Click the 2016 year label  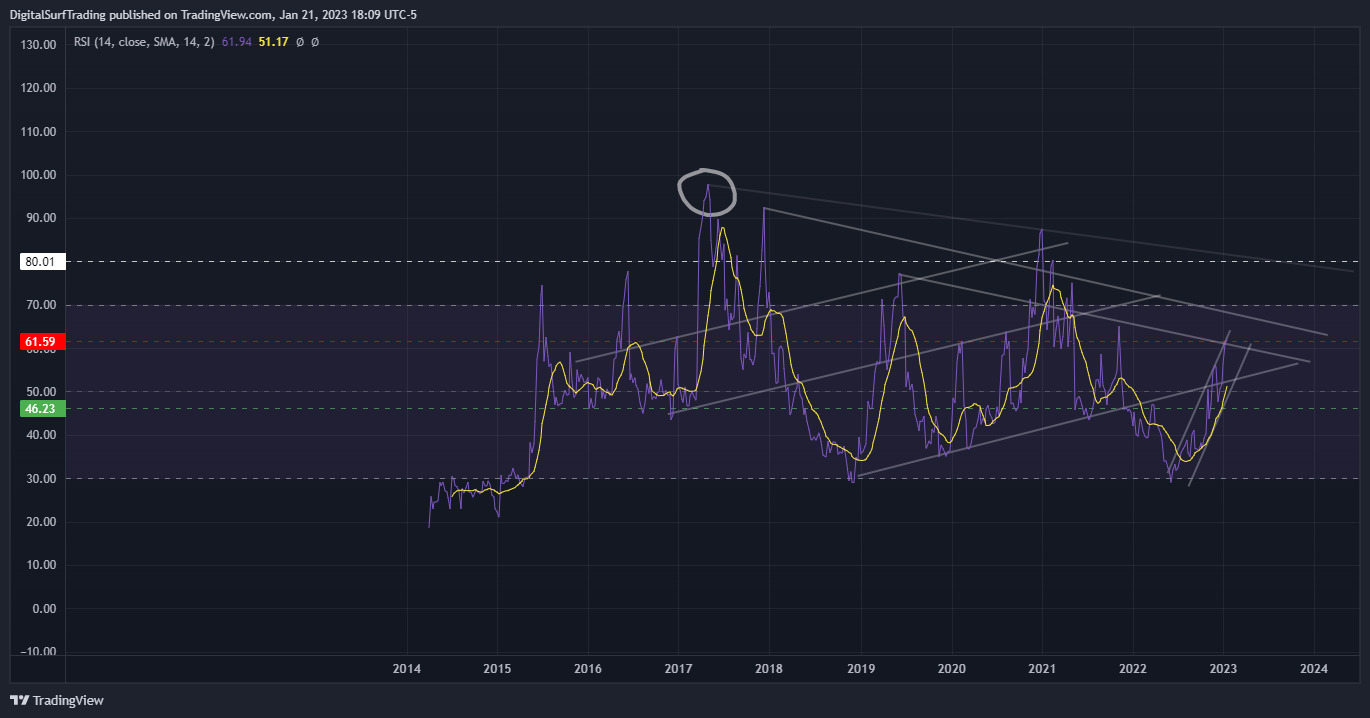coord(588,668)
